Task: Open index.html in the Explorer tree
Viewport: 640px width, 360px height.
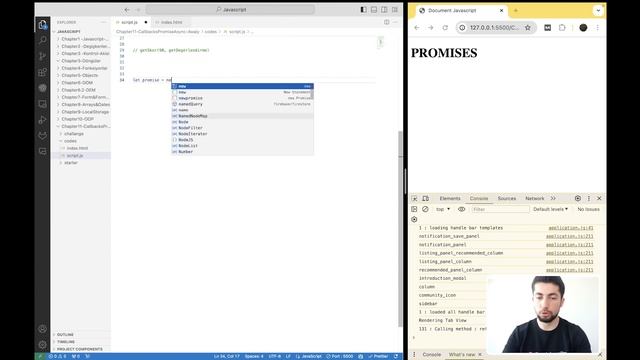Action: click(82, 148)
